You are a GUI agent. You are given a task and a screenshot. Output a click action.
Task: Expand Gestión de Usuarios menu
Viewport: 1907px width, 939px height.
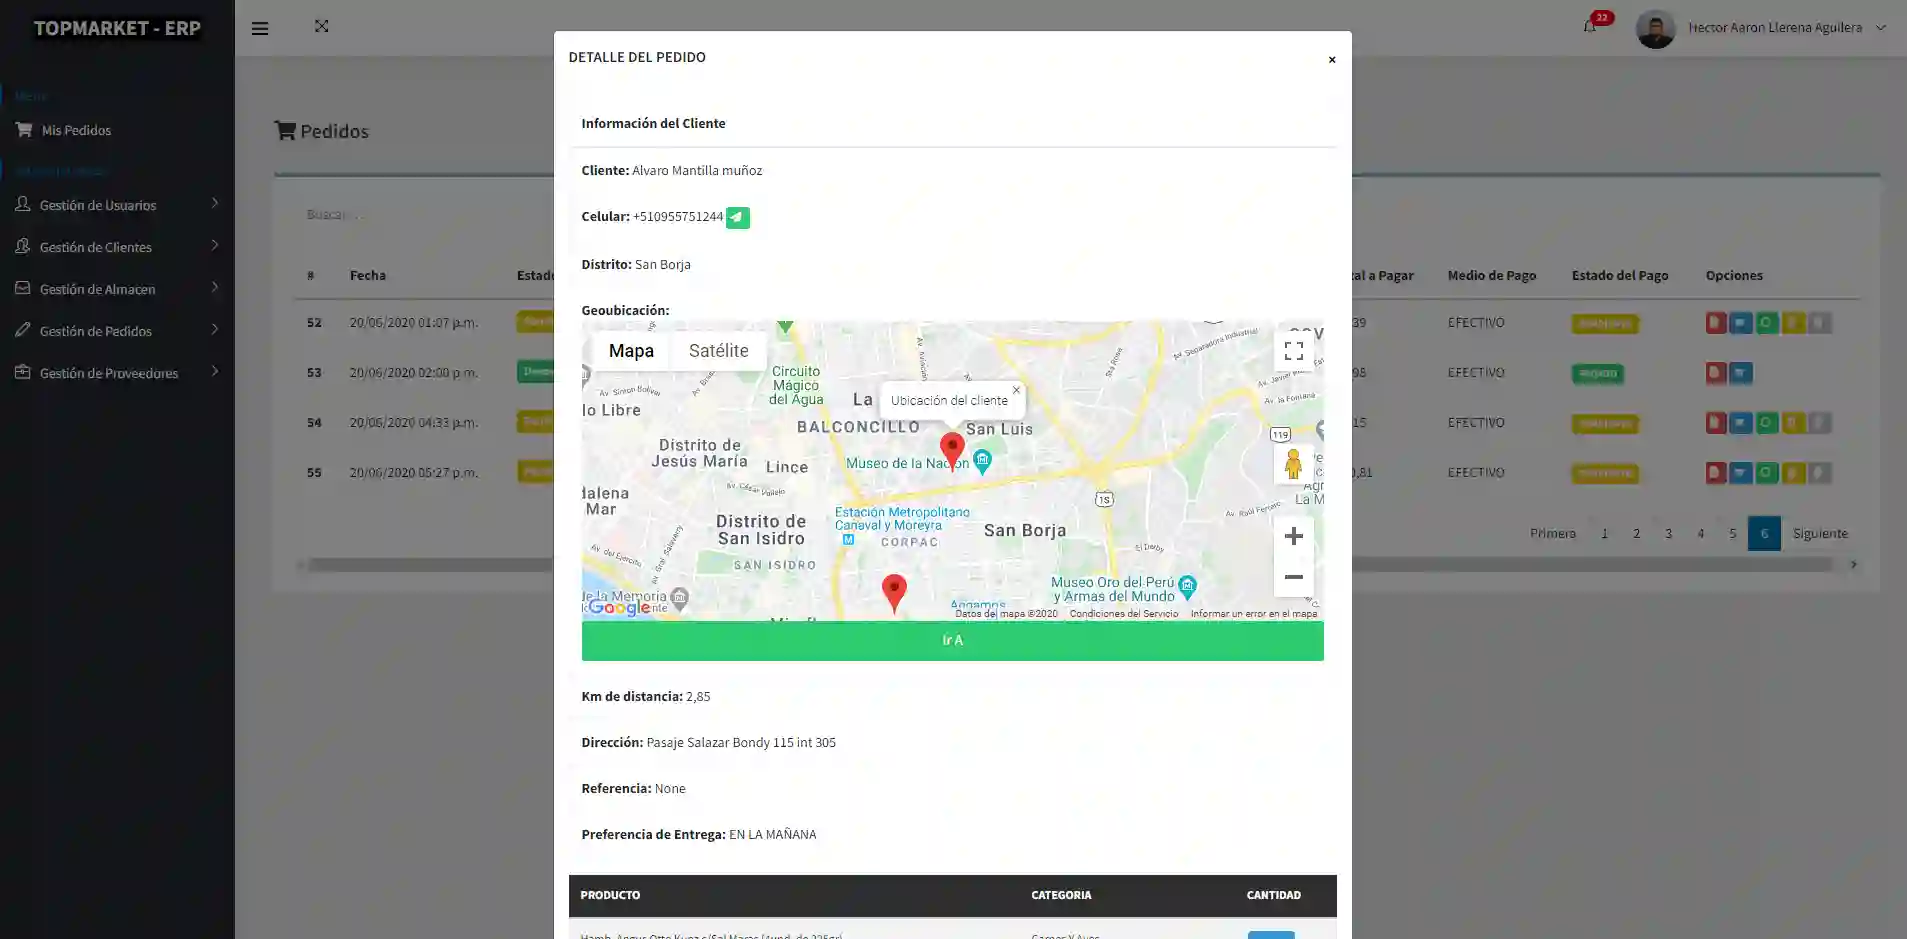coord(116,205)
